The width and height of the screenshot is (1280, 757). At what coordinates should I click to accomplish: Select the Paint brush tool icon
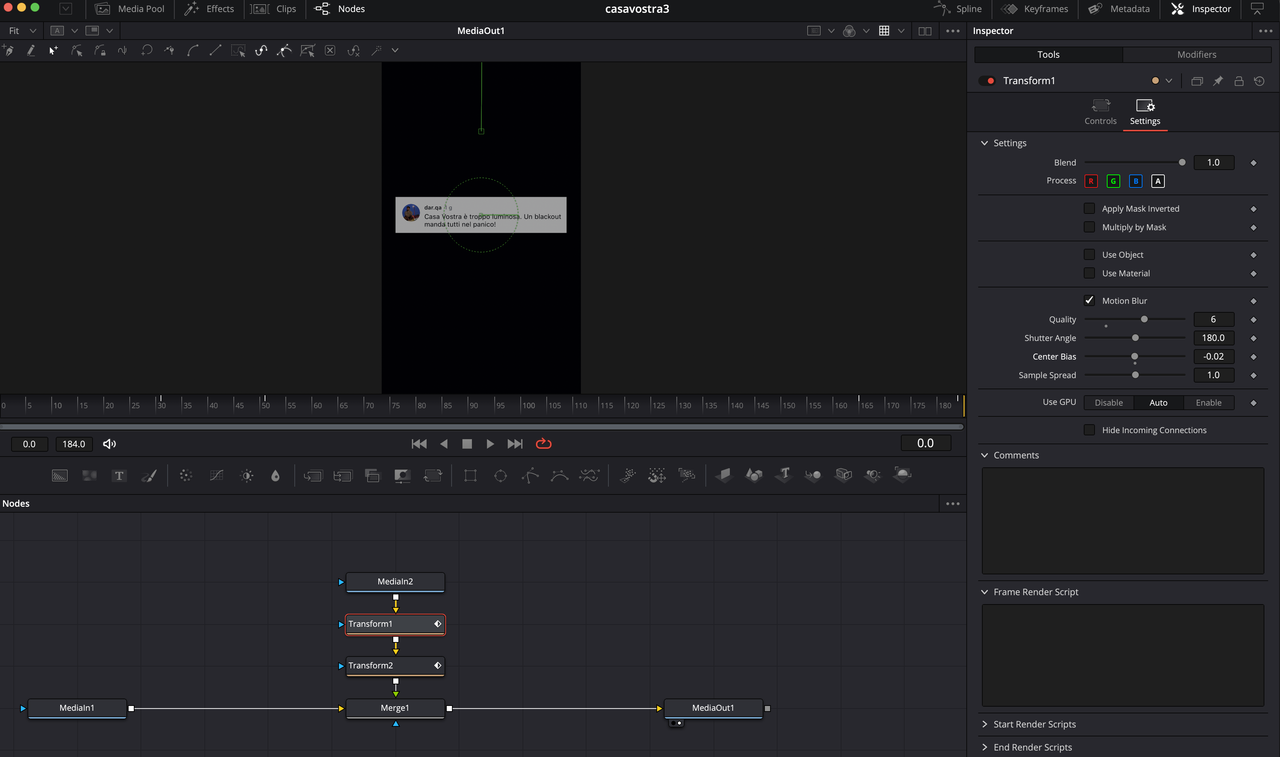pos(149,476)
